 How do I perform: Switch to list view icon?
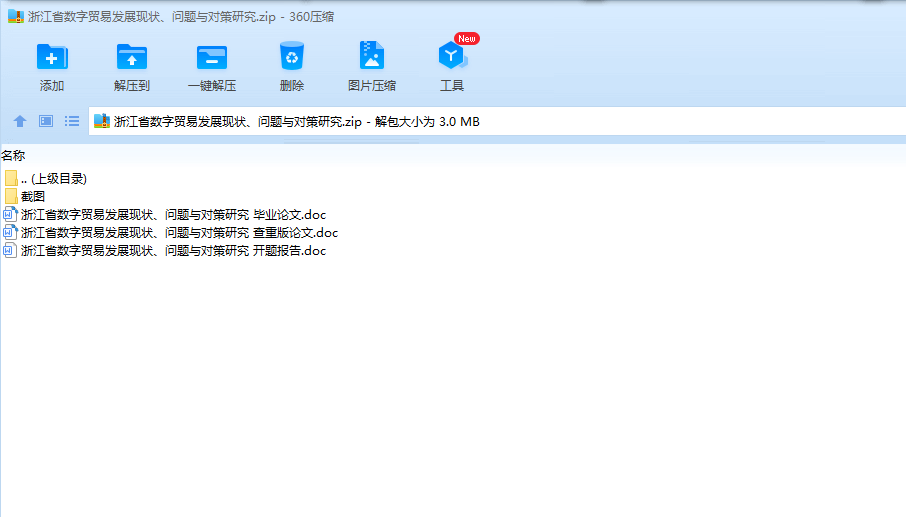72,121
